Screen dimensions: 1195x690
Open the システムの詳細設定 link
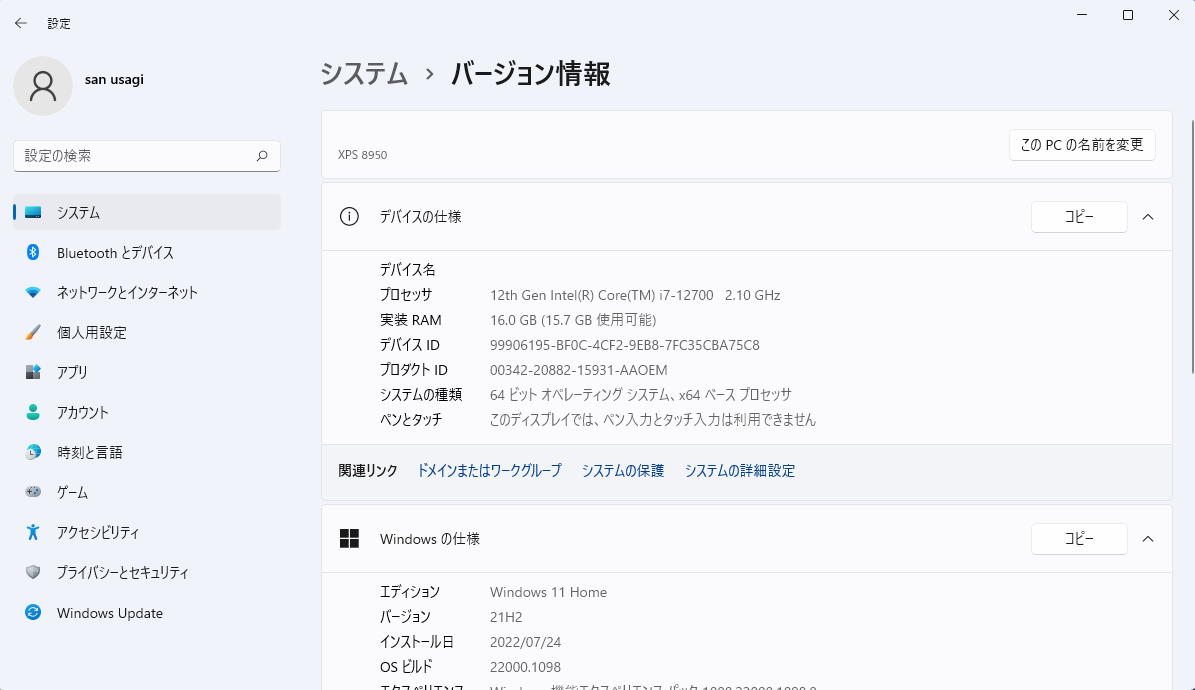coord(739,471)
